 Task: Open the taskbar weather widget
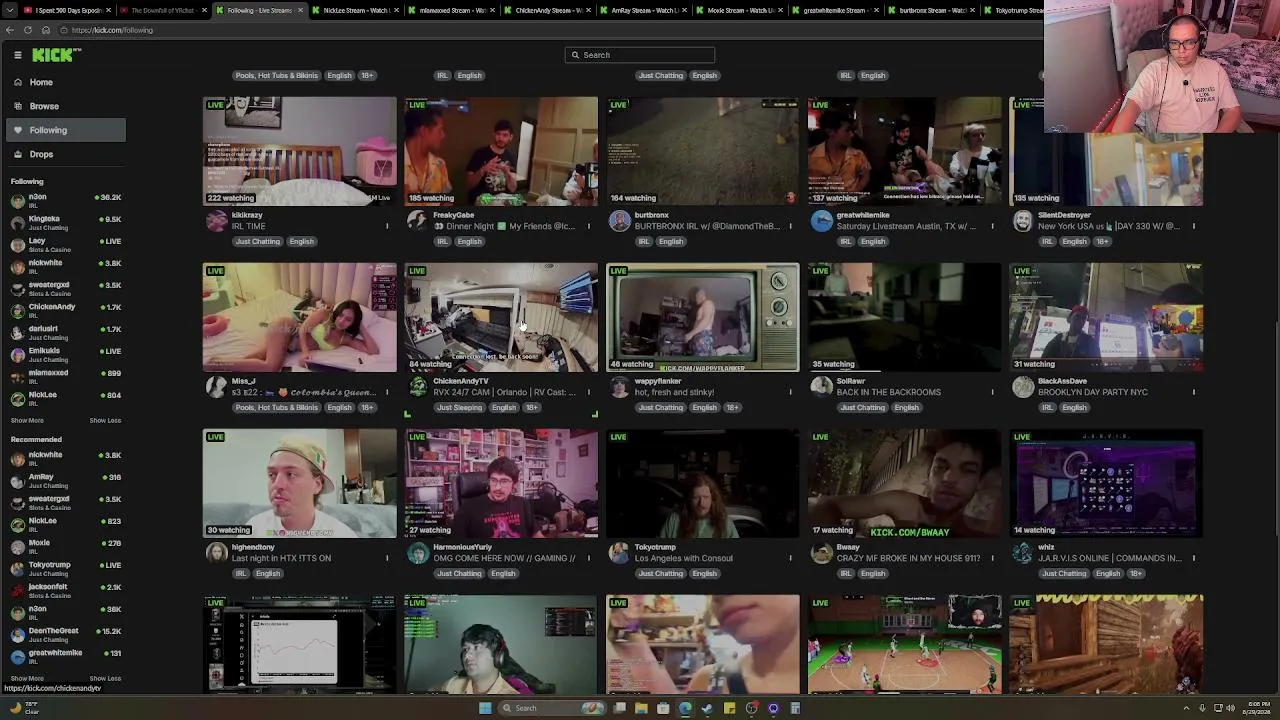[x=24, y=708]
